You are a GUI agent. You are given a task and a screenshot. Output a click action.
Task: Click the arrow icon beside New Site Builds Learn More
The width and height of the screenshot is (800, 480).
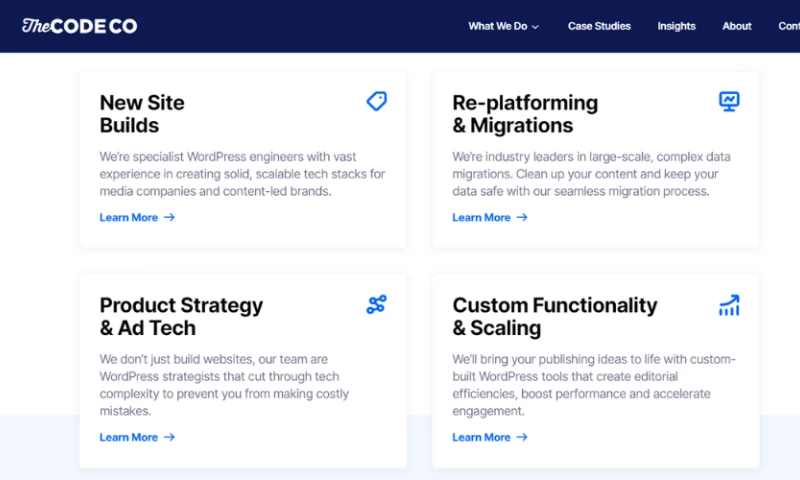[169, 217]
